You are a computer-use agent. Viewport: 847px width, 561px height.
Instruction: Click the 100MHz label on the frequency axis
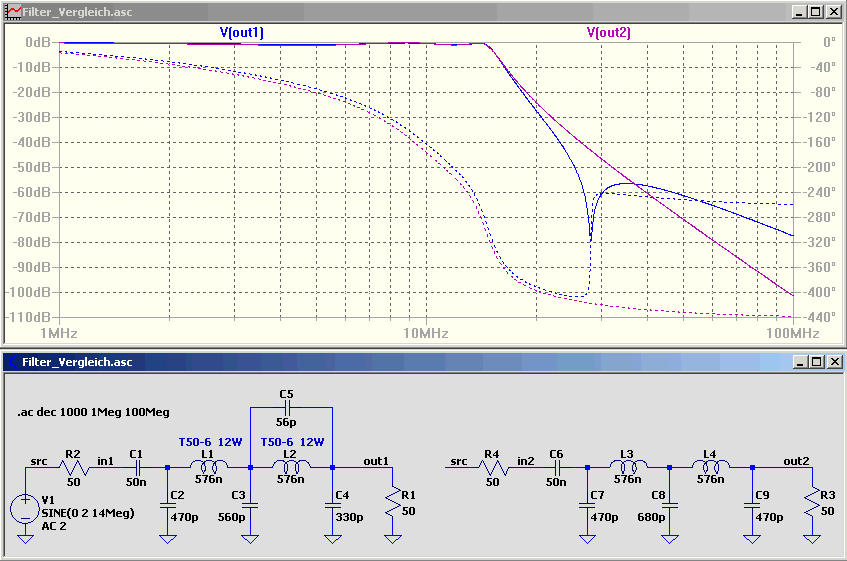(x=792, y=333)
